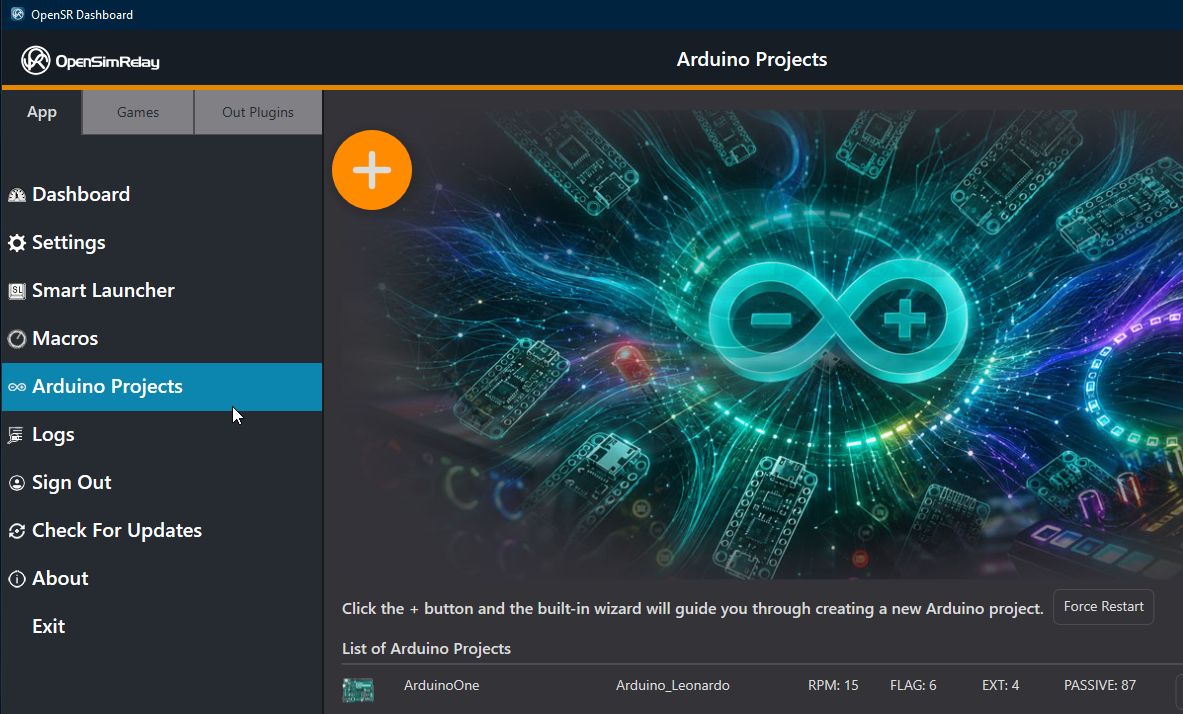Click the Smart Launcher SL icon
This screenshot has height=714, width=1183.
click(17, 291)
